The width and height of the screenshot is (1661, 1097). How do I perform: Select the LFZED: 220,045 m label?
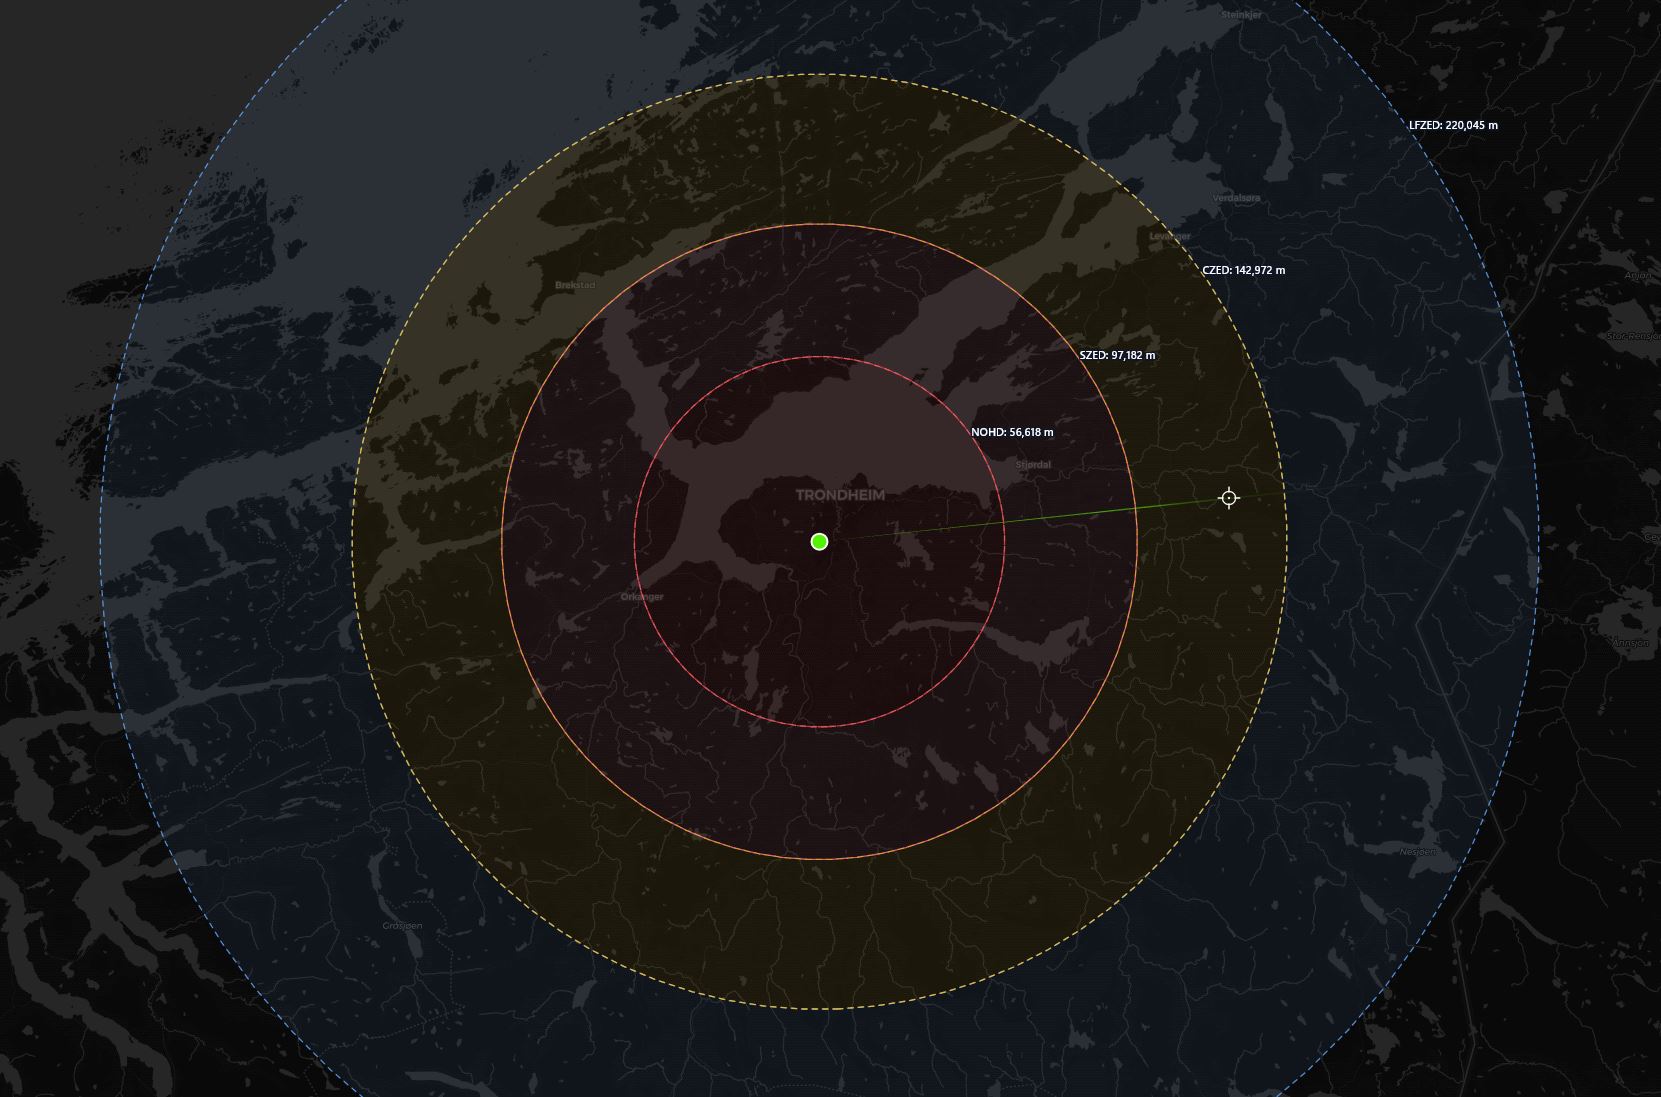point(1453,125)
